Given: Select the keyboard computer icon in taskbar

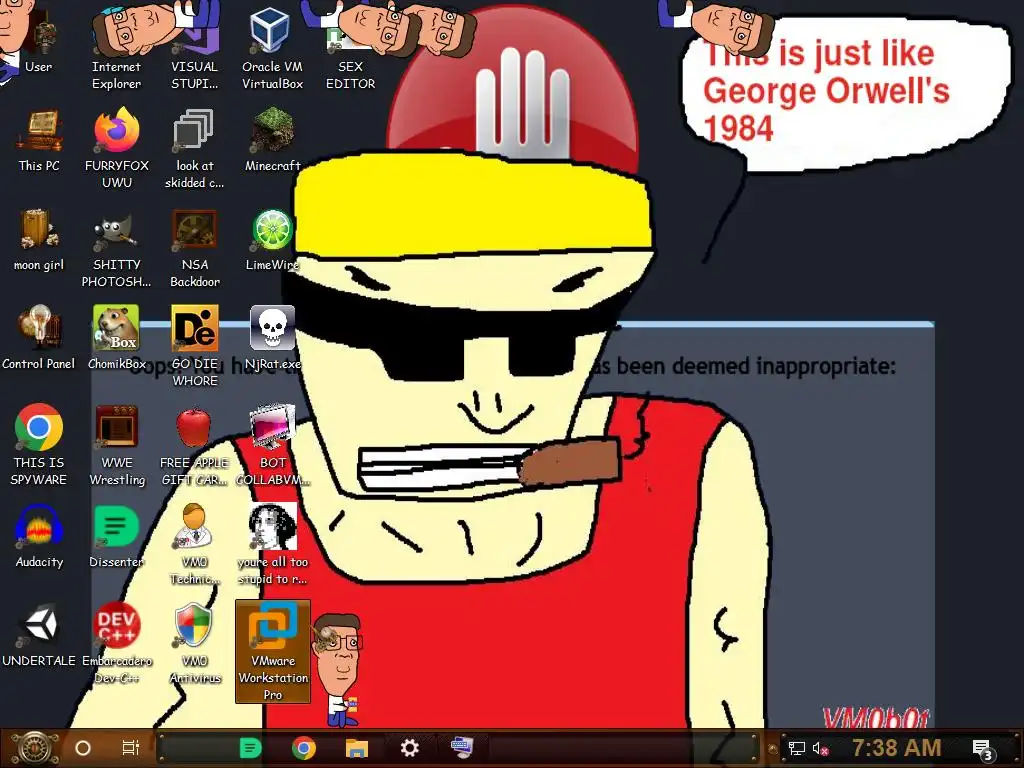Looking at the screenshot, I should 462,747.
